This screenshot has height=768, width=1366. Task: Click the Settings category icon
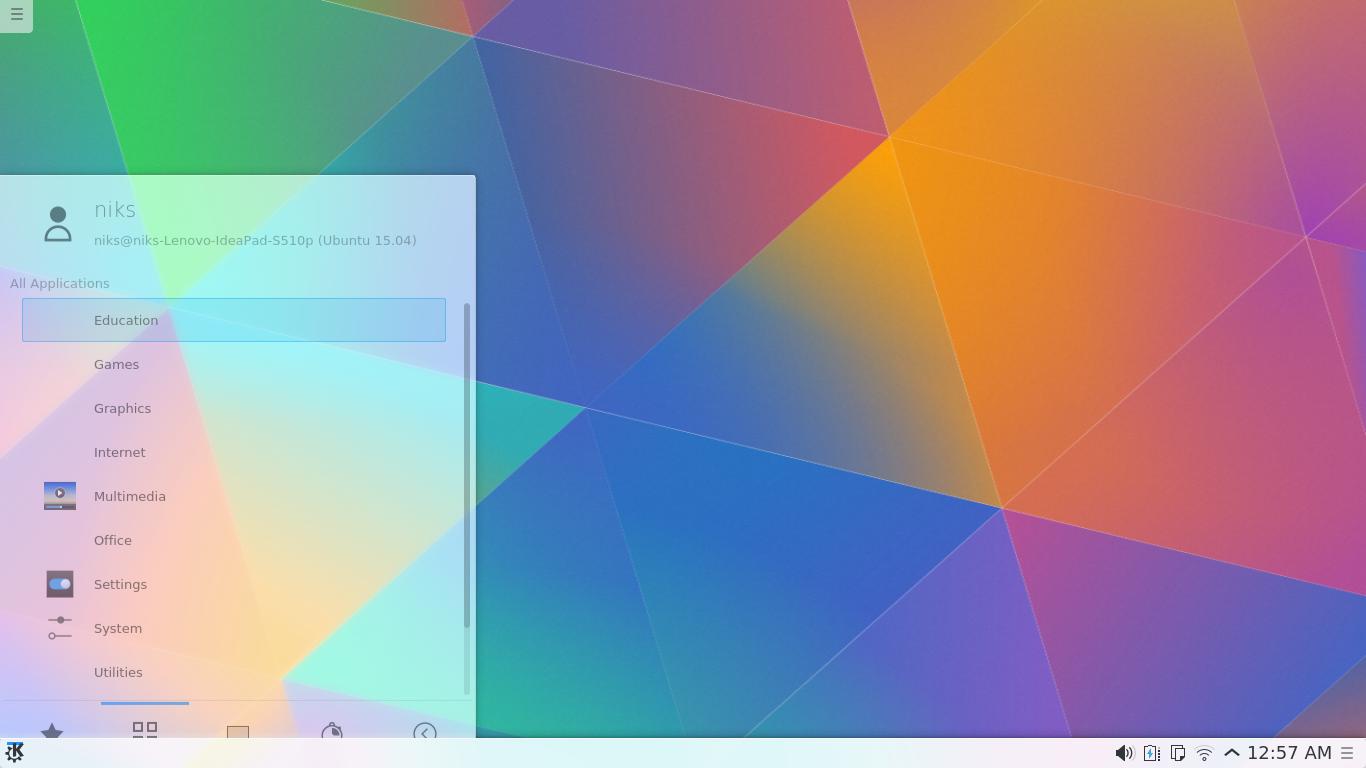tap(59, 584)
